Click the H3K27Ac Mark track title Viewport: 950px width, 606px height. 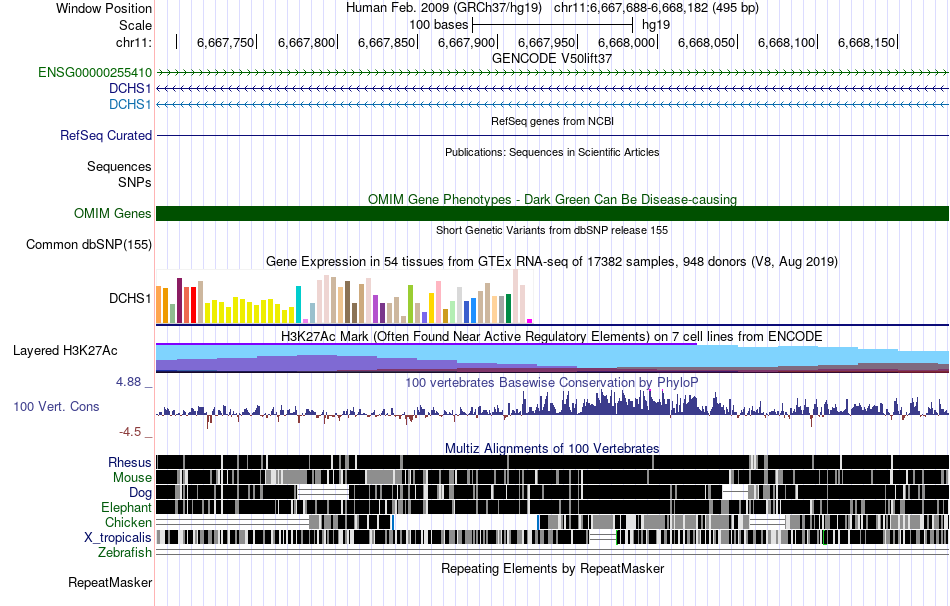coord(552,336)
